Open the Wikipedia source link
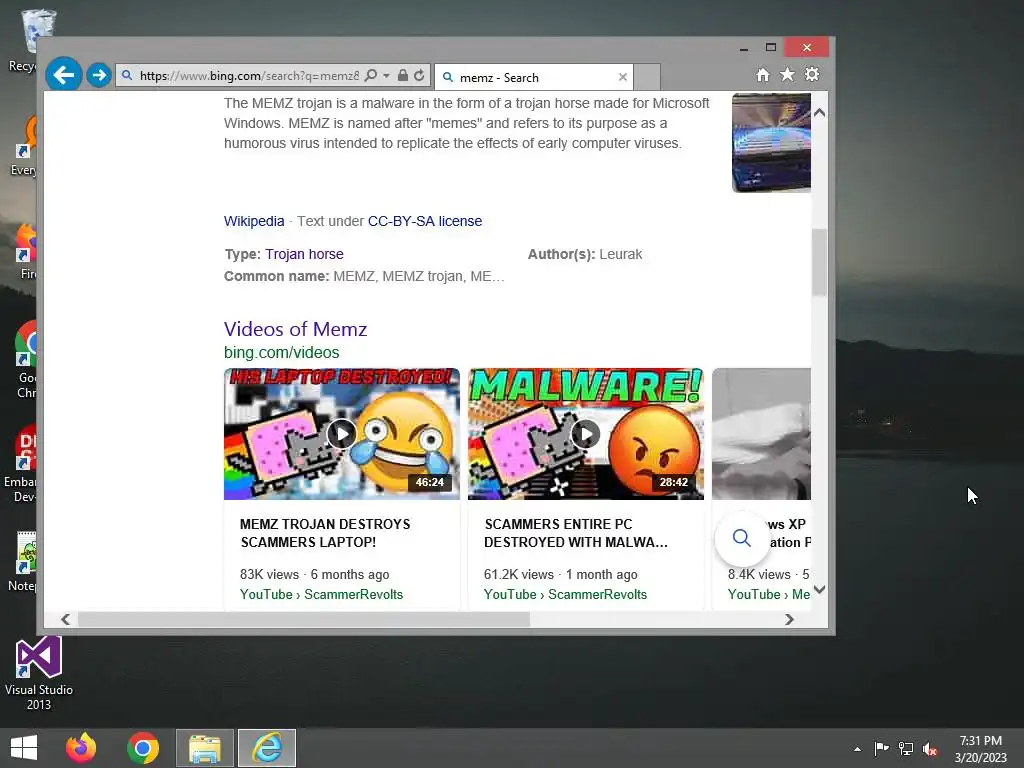The image size is (1024, 768). click(x=254, y=221)
